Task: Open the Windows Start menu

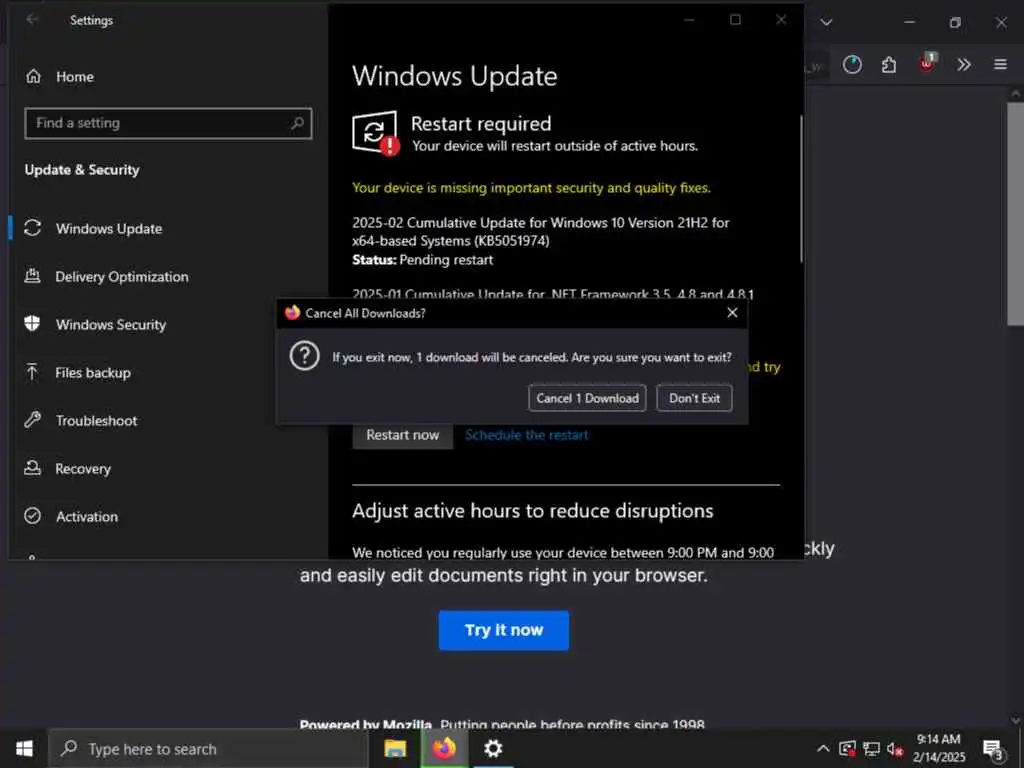Action: click(x=24, y=749)
